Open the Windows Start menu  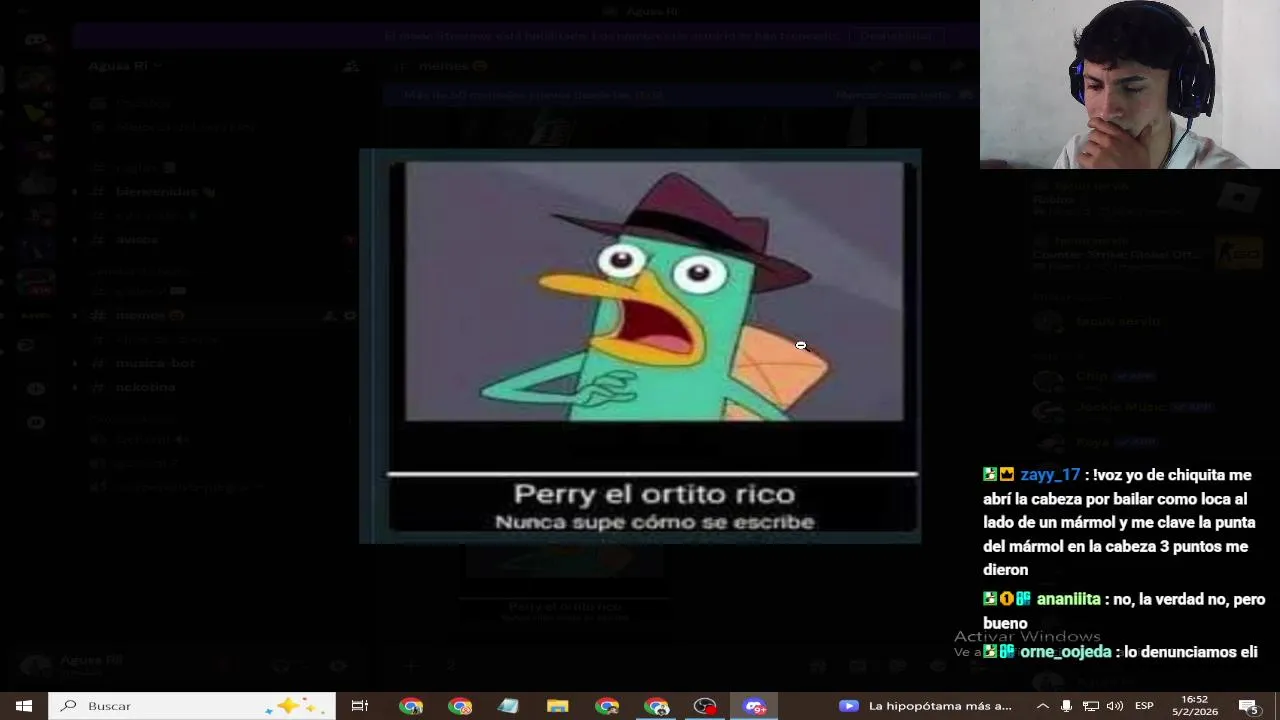(x=24, y=706)
